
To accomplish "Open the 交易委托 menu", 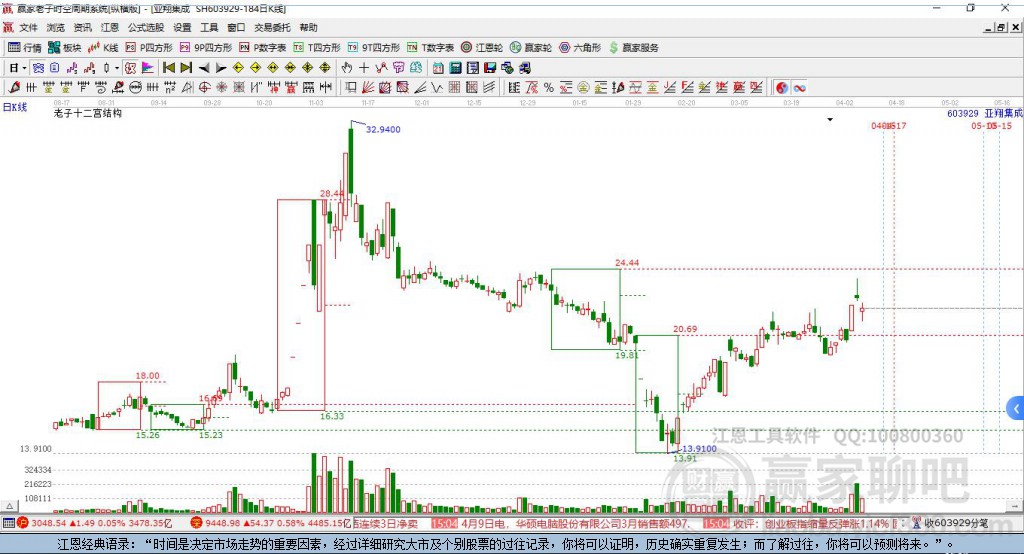I will (272, 27).
